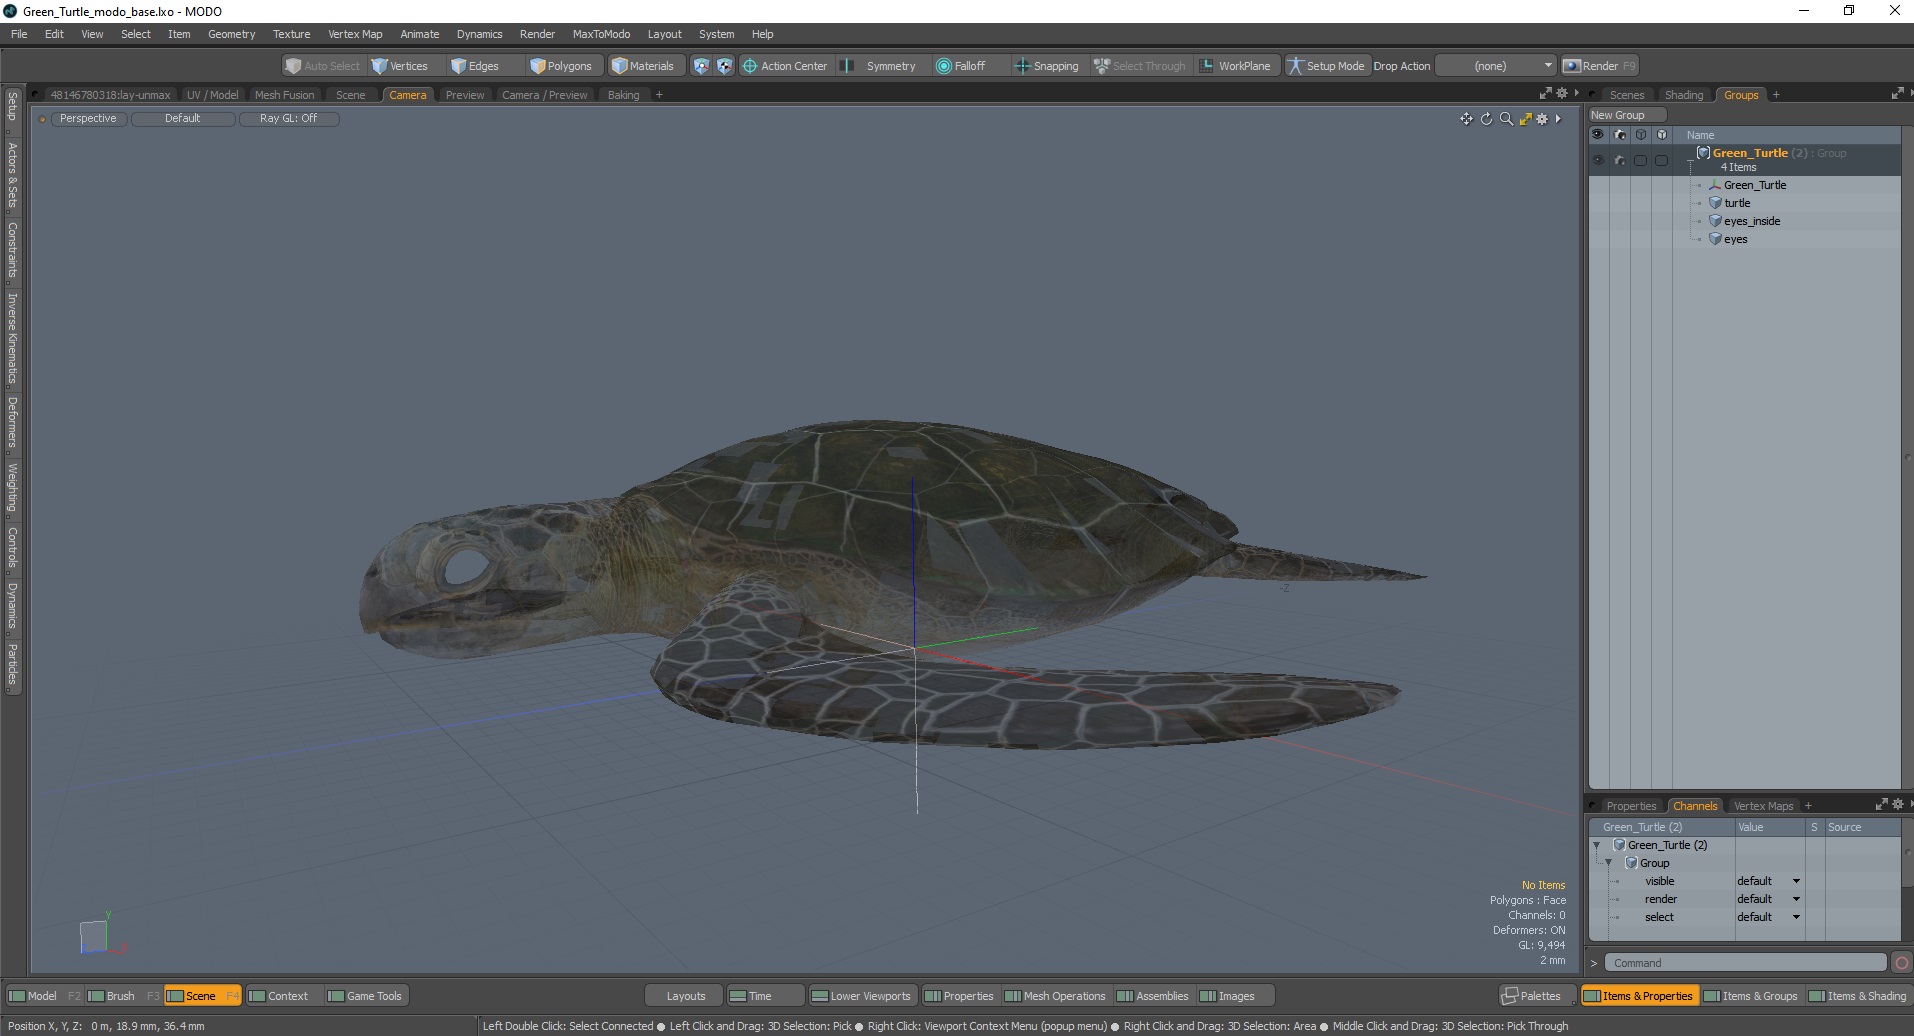
Task: Toggle first box checkbox on Green_Turtle group row
Action: (1640, 160)
